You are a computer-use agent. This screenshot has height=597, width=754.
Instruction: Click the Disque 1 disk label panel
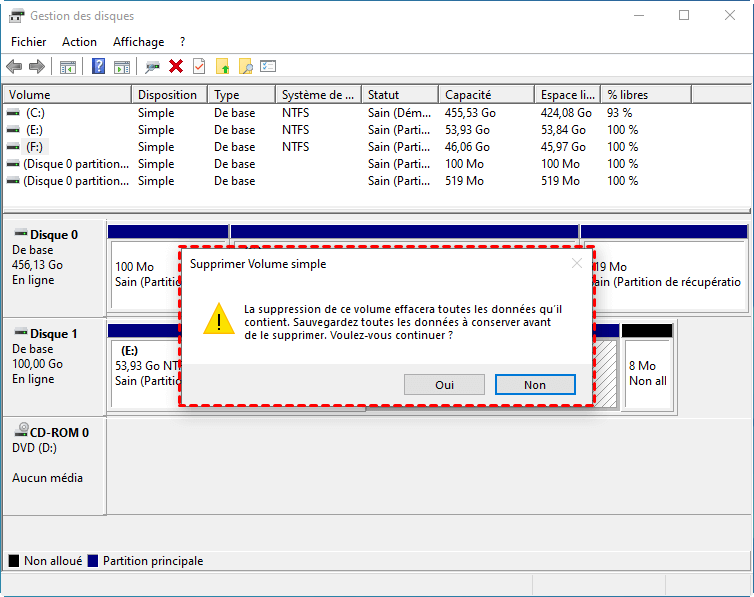[x=54, y=367]
